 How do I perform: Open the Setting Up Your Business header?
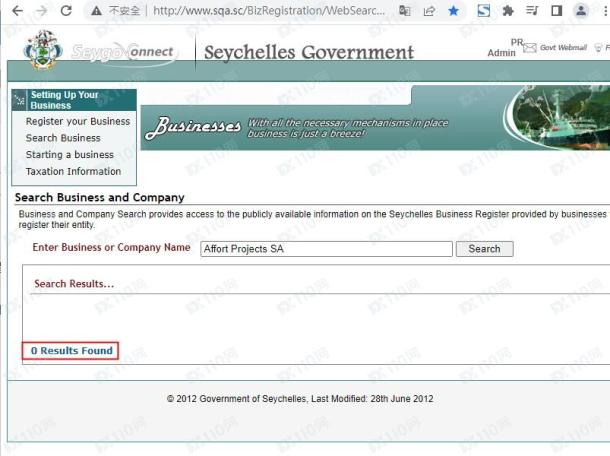coord(74,100)
